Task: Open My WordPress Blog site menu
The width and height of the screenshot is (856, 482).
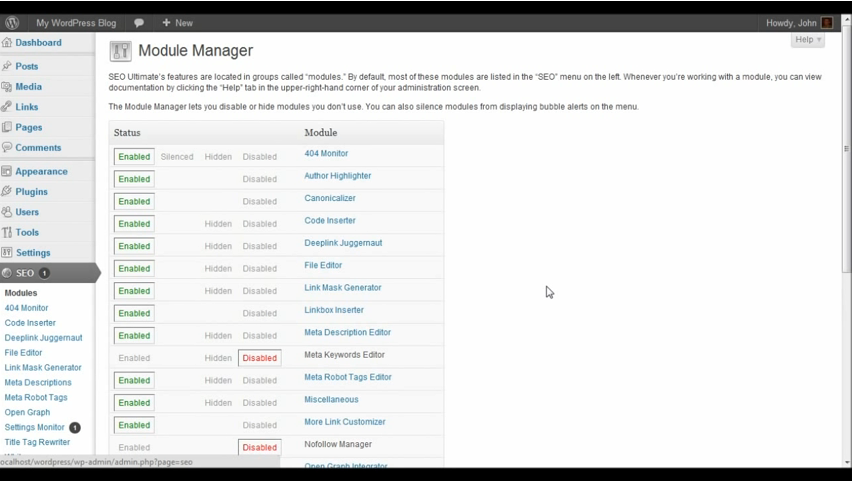Action: tap(76, 23)
